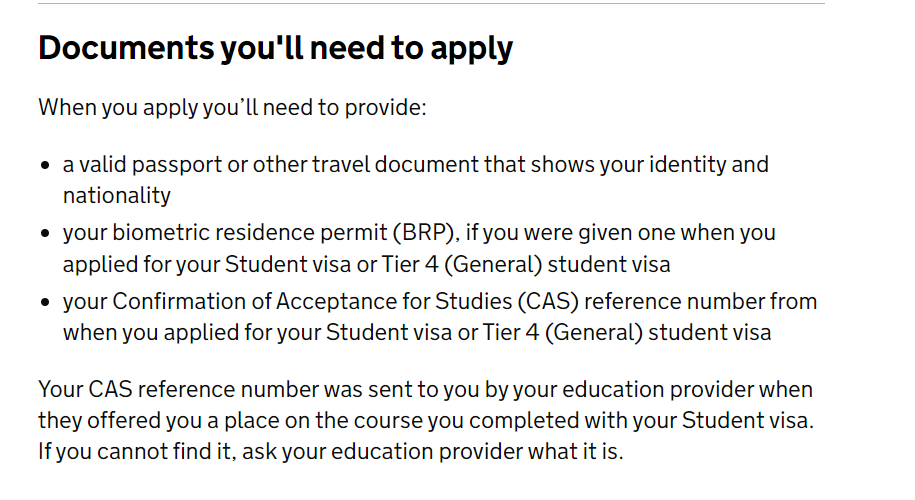Screen dimensions: 915x500
Task: Click the bullet point before "a valid passport"
Action: [46, 165]
